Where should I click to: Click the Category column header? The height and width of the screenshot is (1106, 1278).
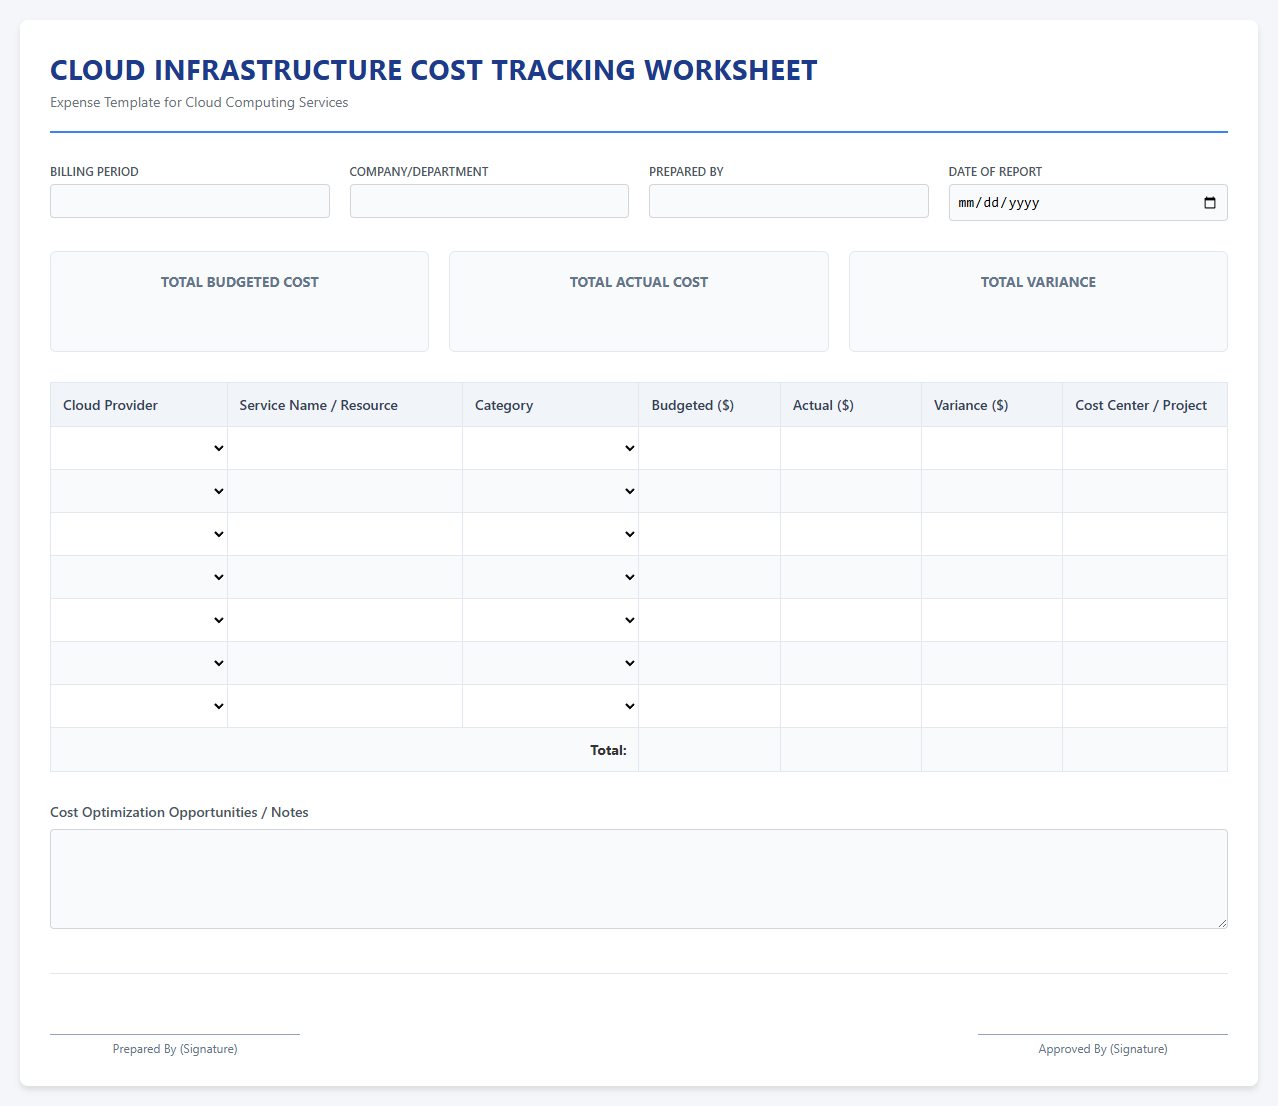[550, 405]
